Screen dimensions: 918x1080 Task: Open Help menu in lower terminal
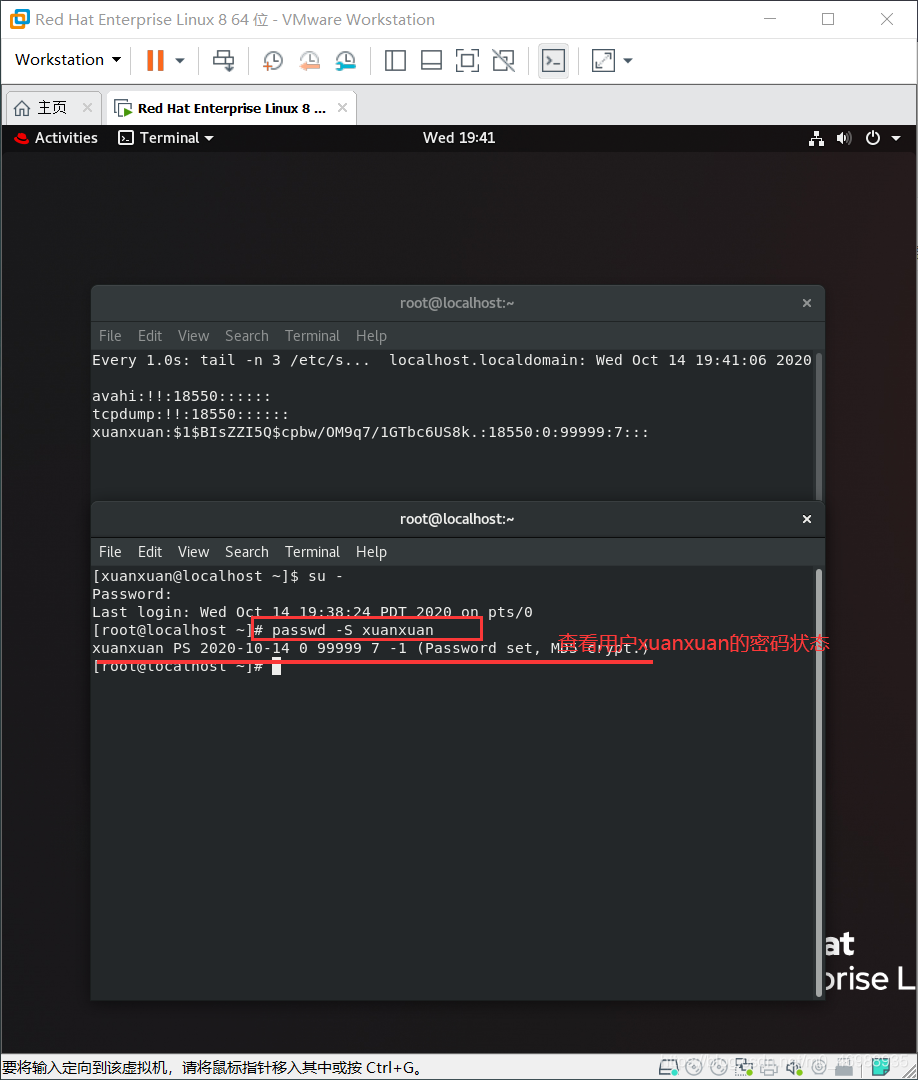click(x=371, y=552)
